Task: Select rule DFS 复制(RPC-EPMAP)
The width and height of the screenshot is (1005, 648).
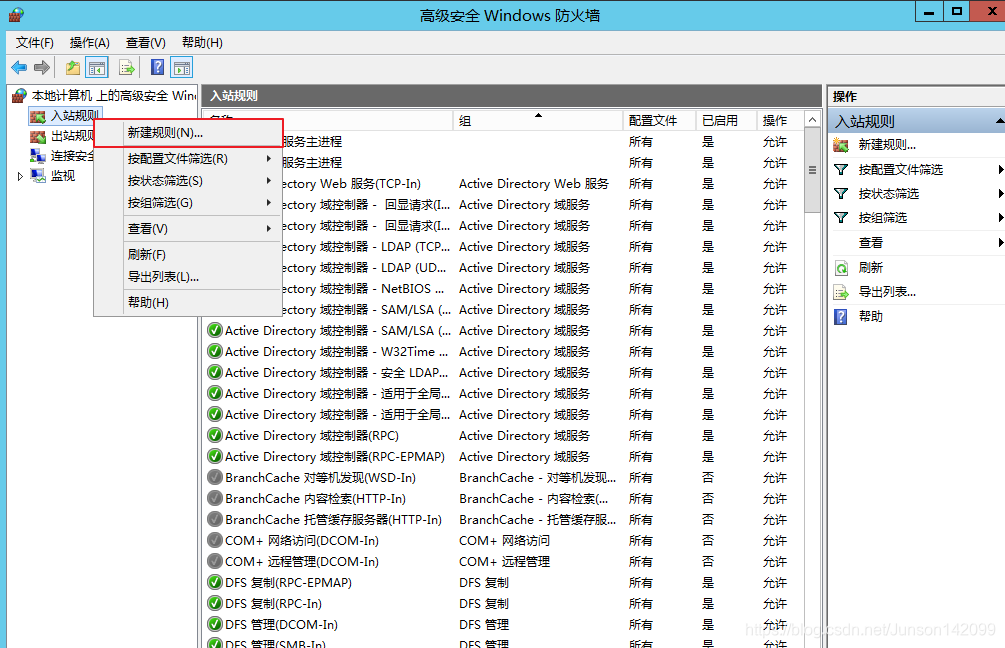Action: pyautogui.click(x=288, y=583)
